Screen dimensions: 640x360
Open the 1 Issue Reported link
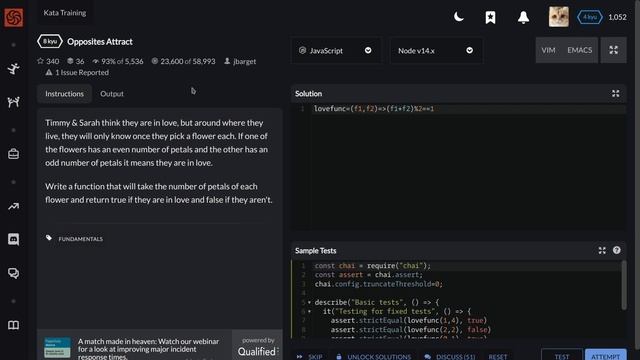point(77,72)
